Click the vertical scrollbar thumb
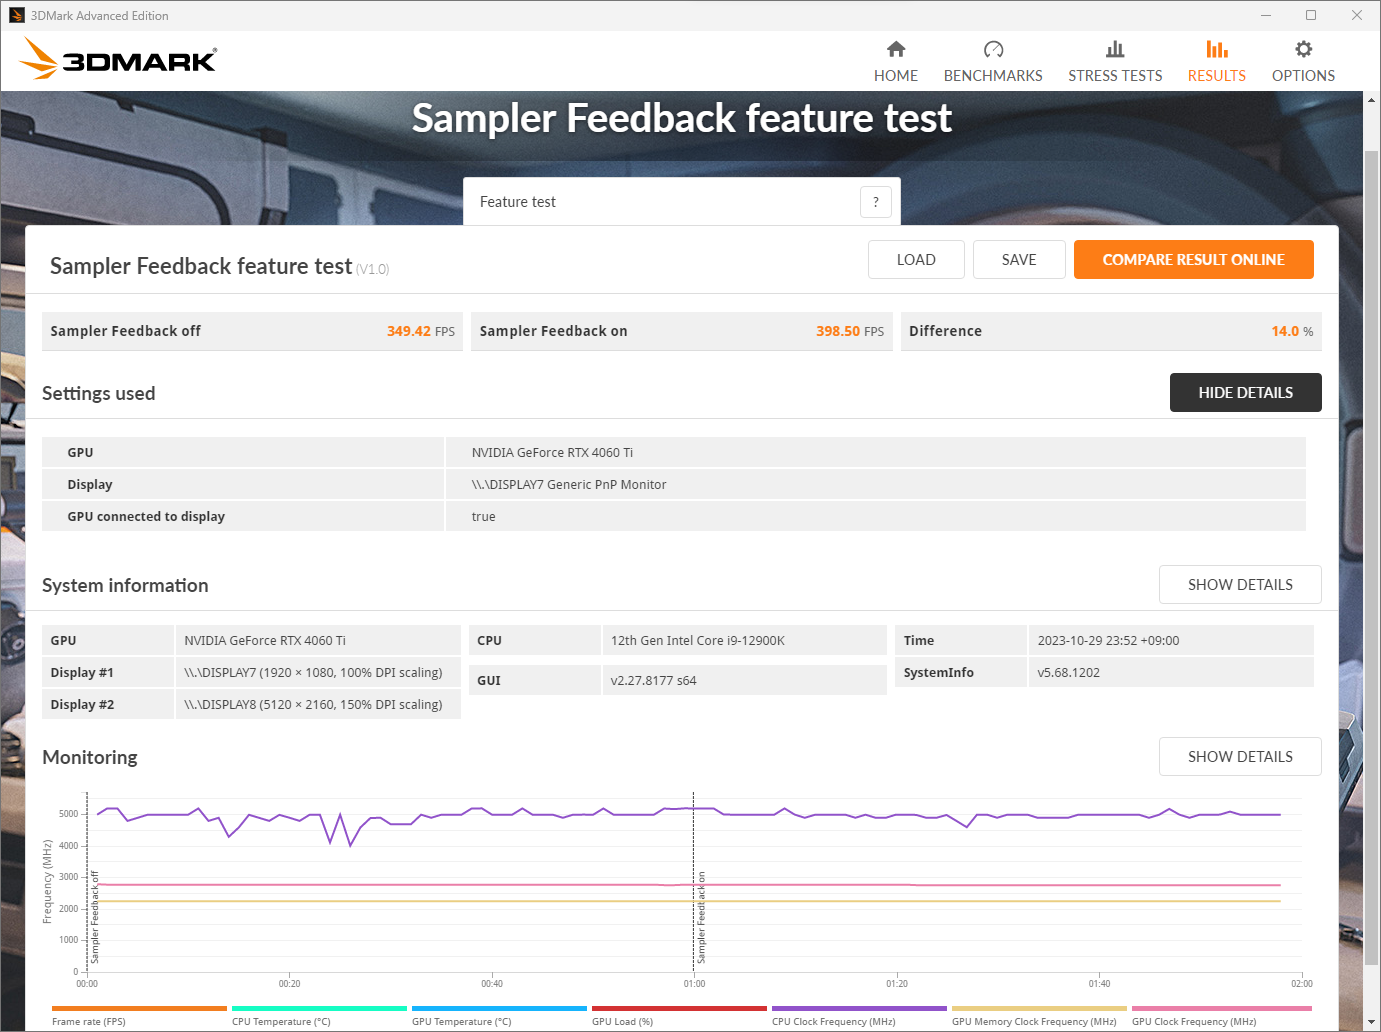The width and height of the screenshot is (1381, 1032). pos(1371,558)
